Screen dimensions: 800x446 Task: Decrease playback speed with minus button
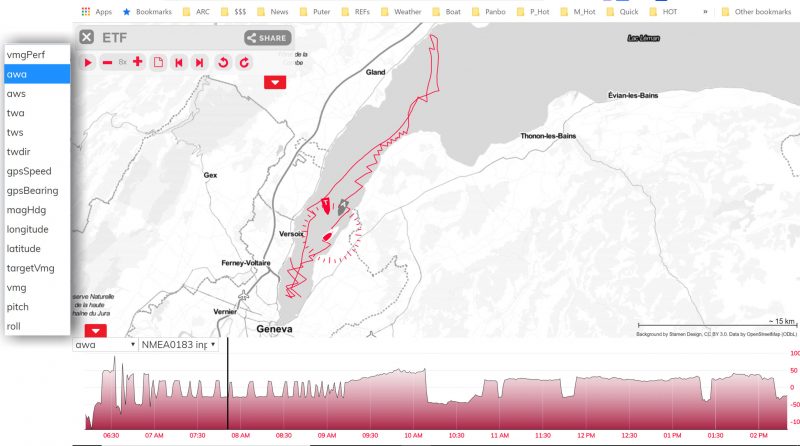click(x=107, y=63)
